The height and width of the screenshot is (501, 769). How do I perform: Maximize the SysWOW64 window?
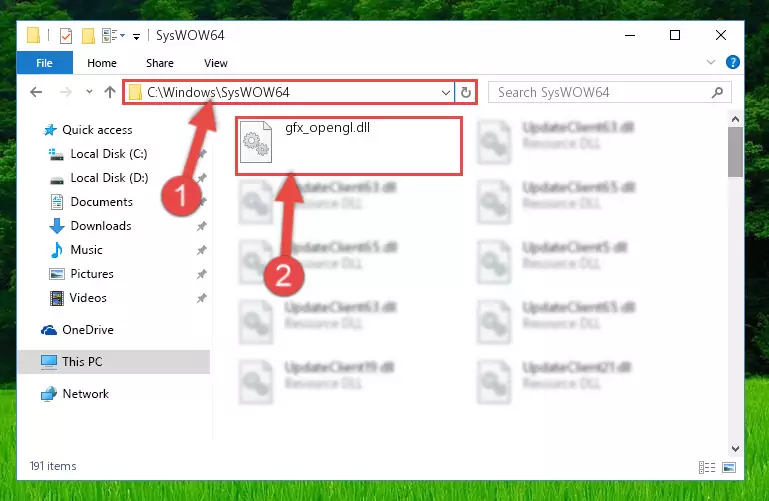(x=675, y=35)
